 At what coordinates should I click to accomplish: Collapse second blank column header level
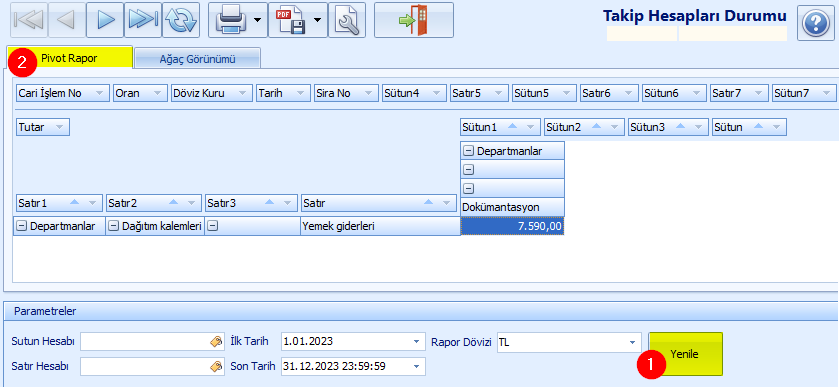pos(468,170)
